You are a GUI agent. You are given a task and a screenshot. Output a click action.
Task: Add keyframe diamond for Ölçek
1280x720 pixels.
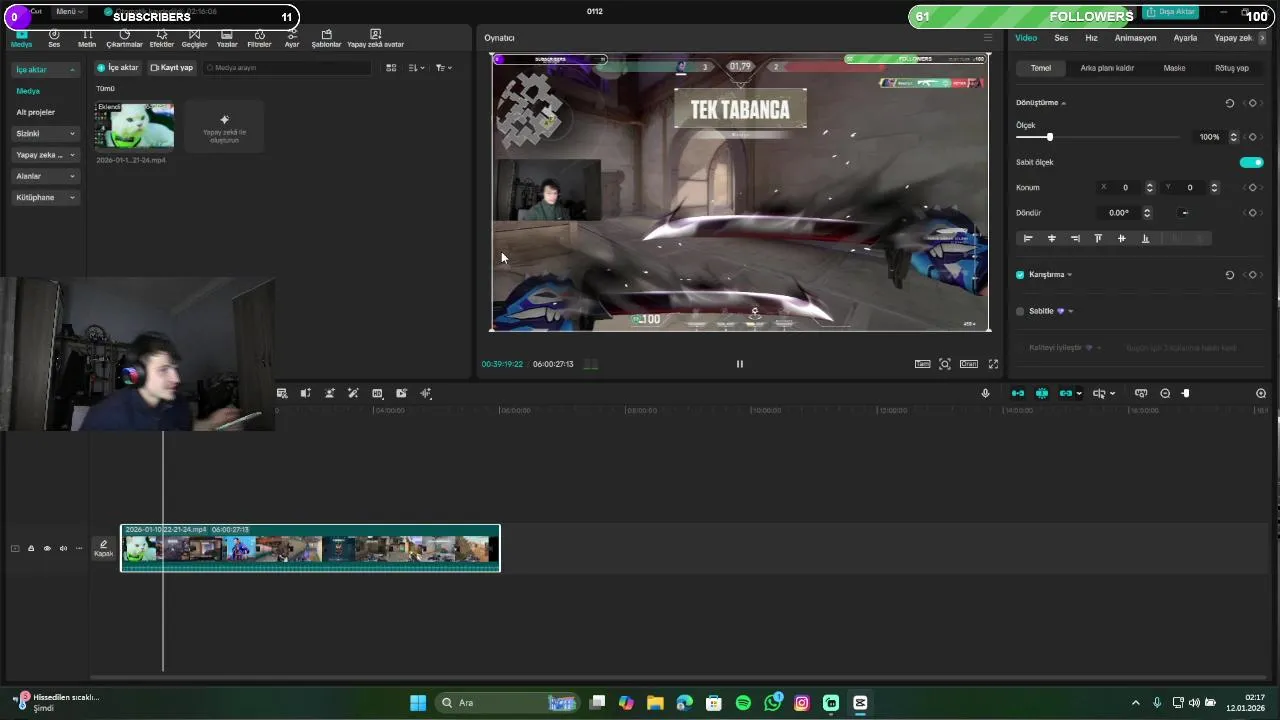[x=1252, y=137]
